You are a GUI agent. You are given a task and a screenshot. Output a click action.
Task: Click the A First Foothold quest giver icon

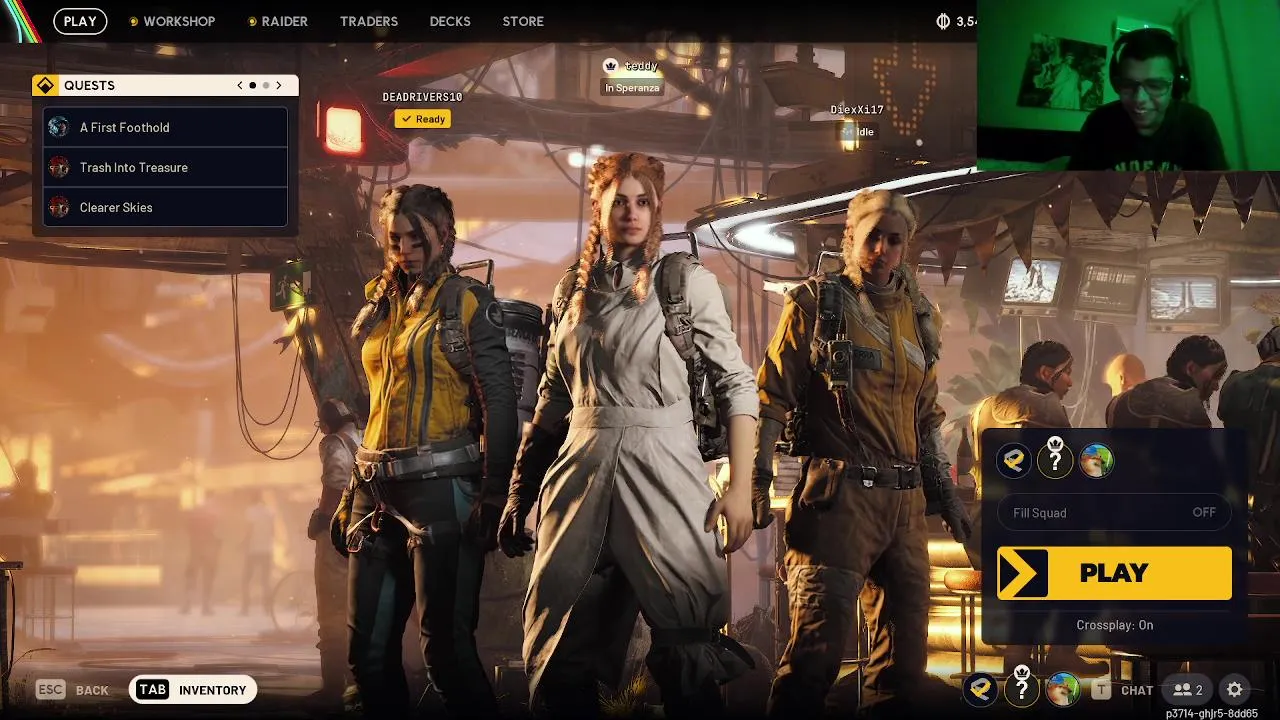(59, 127)
